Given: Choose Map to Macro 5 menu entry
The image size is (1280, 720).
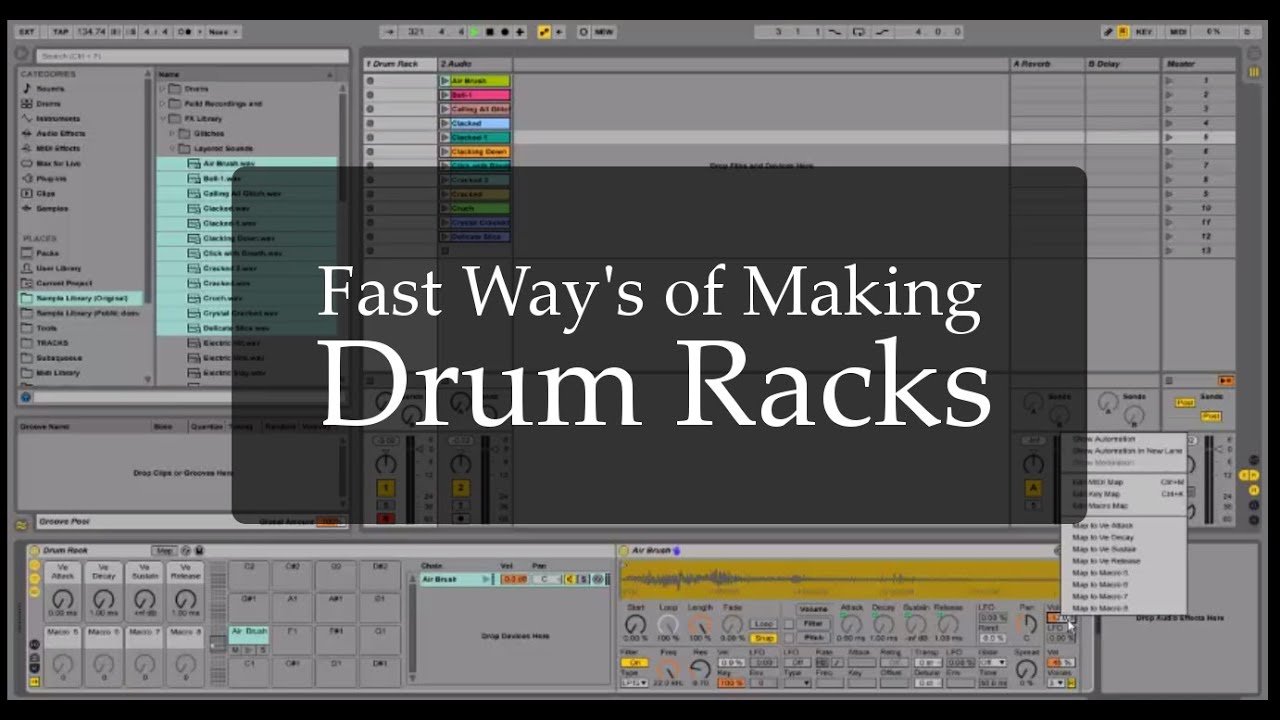Looking at the screenshot, I should 1100,573.
